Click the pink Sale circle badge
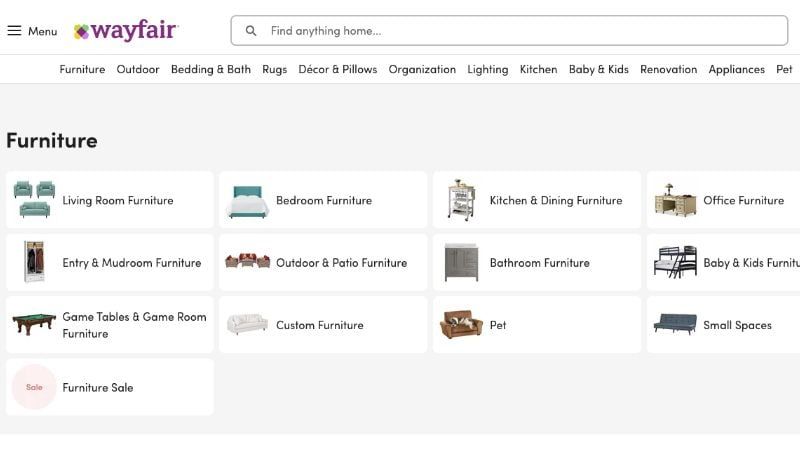The height and width of the screenshot is (450, 800). [34, 387]
